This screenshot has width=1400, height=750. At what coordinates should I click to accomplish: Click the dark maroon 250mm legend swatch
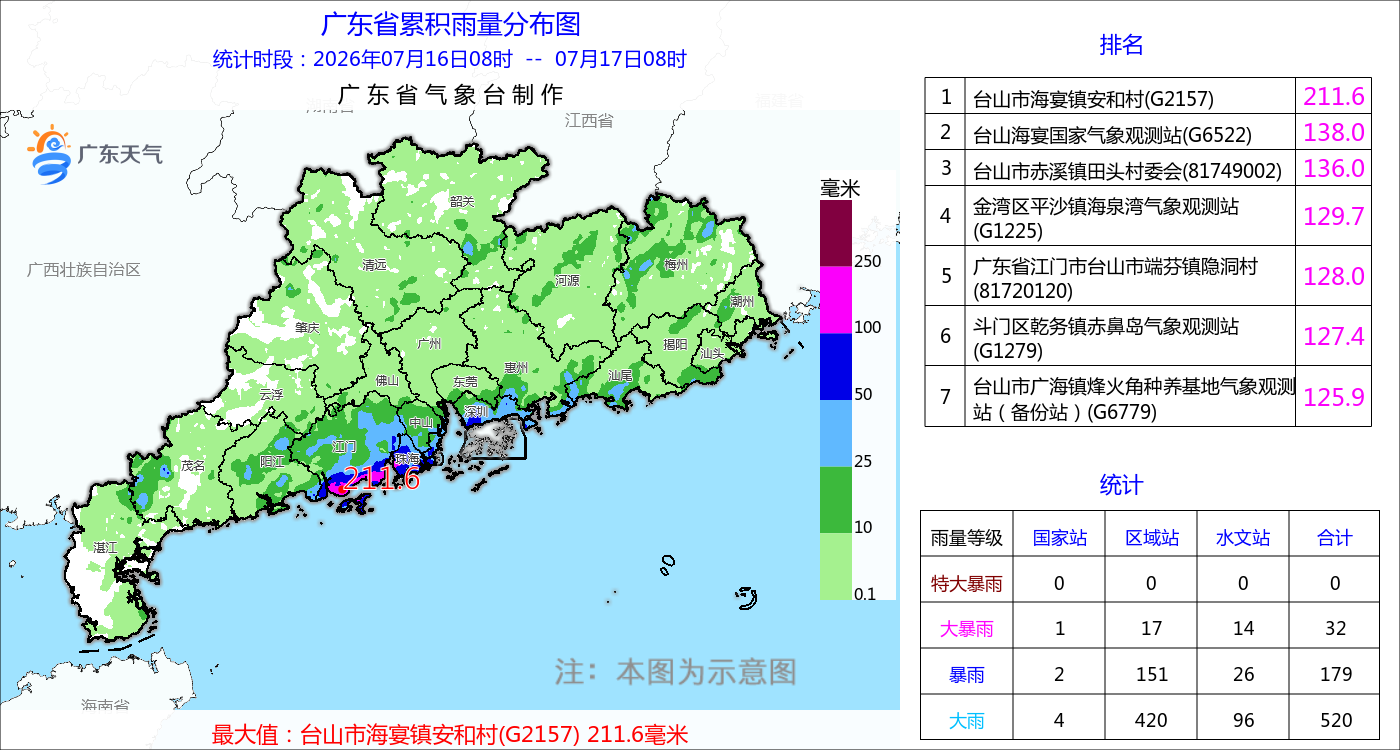coord(836,233)
